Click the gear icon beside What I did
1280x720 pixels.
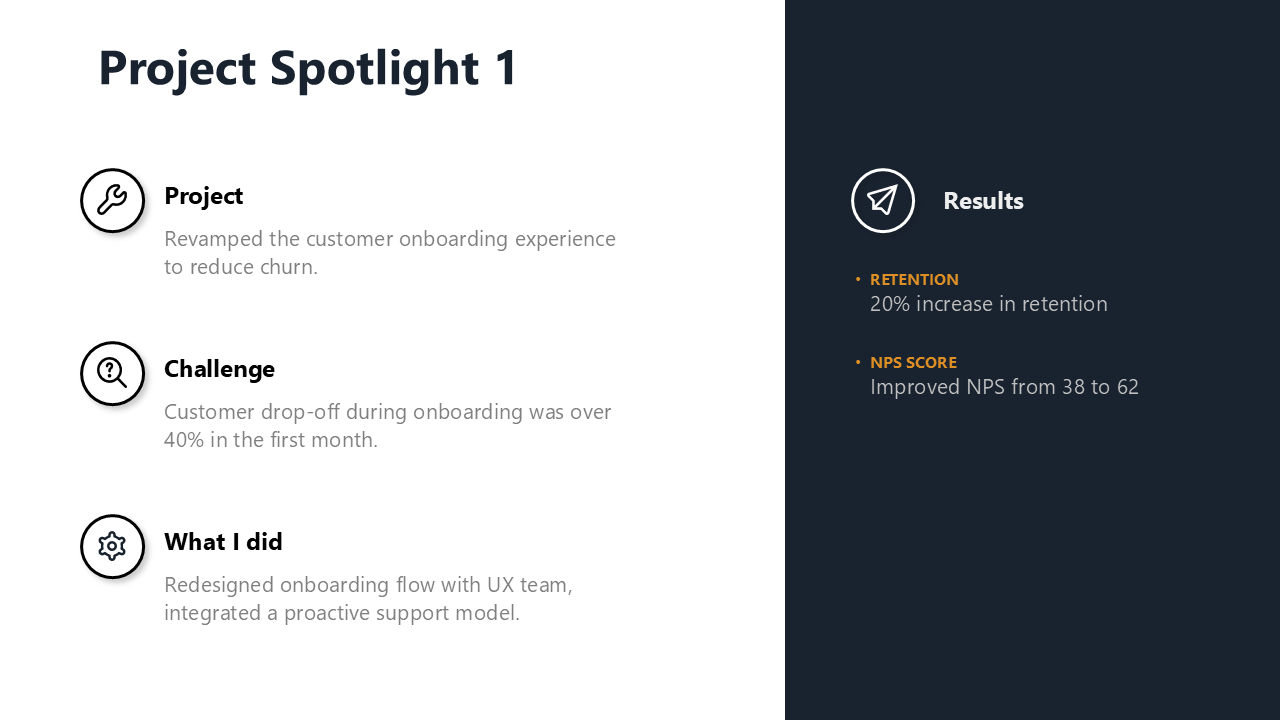(112, 546)
